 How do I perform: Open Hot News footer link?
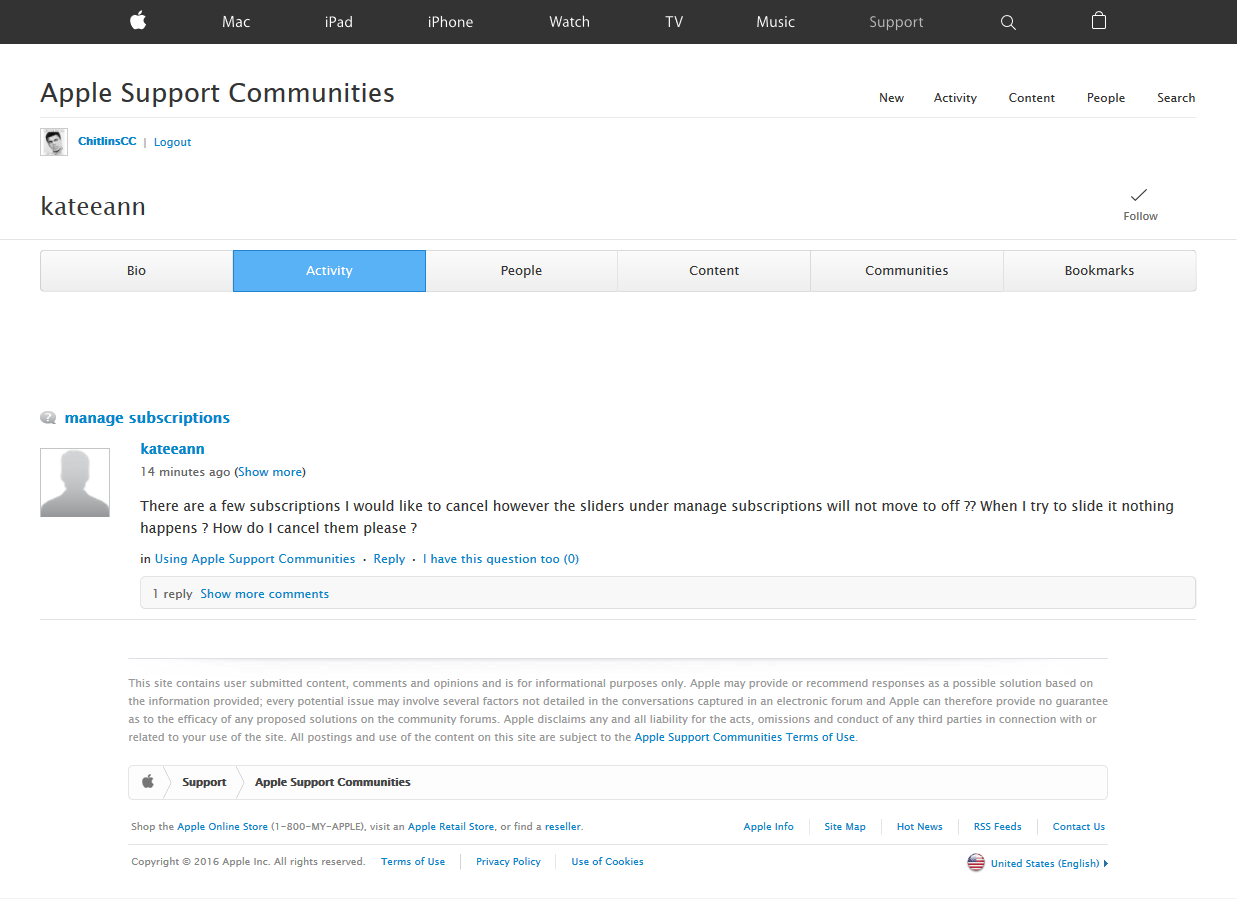point(919,827)
